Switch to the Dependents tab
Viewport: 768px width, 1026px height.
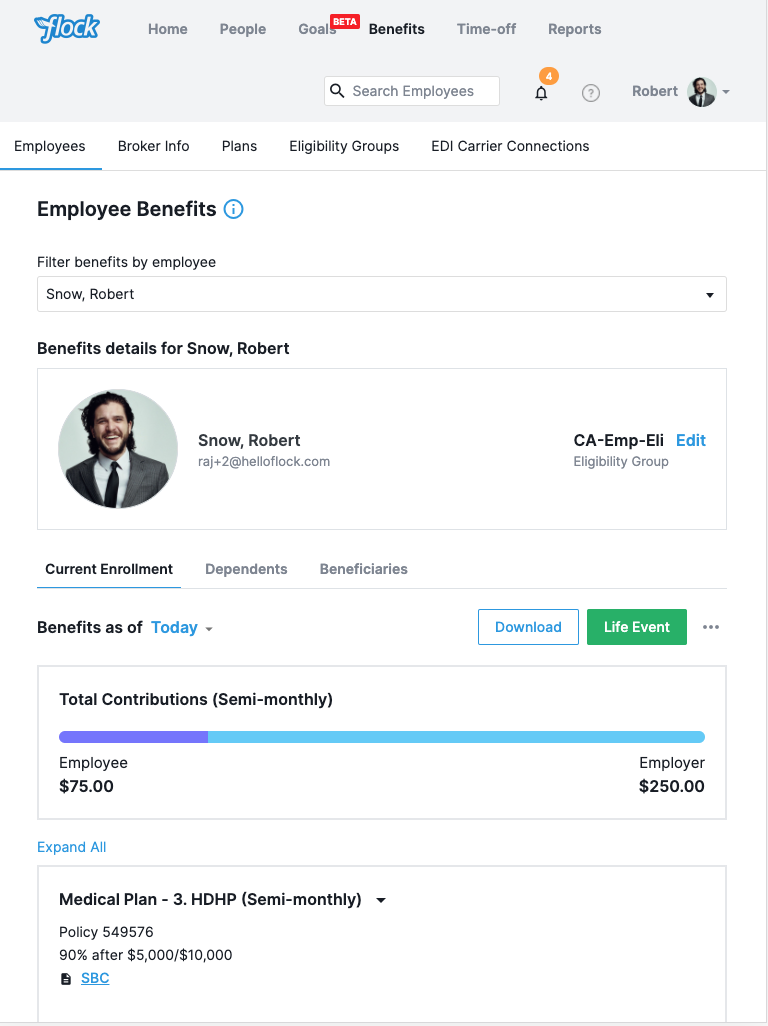[x=246, y=569]
